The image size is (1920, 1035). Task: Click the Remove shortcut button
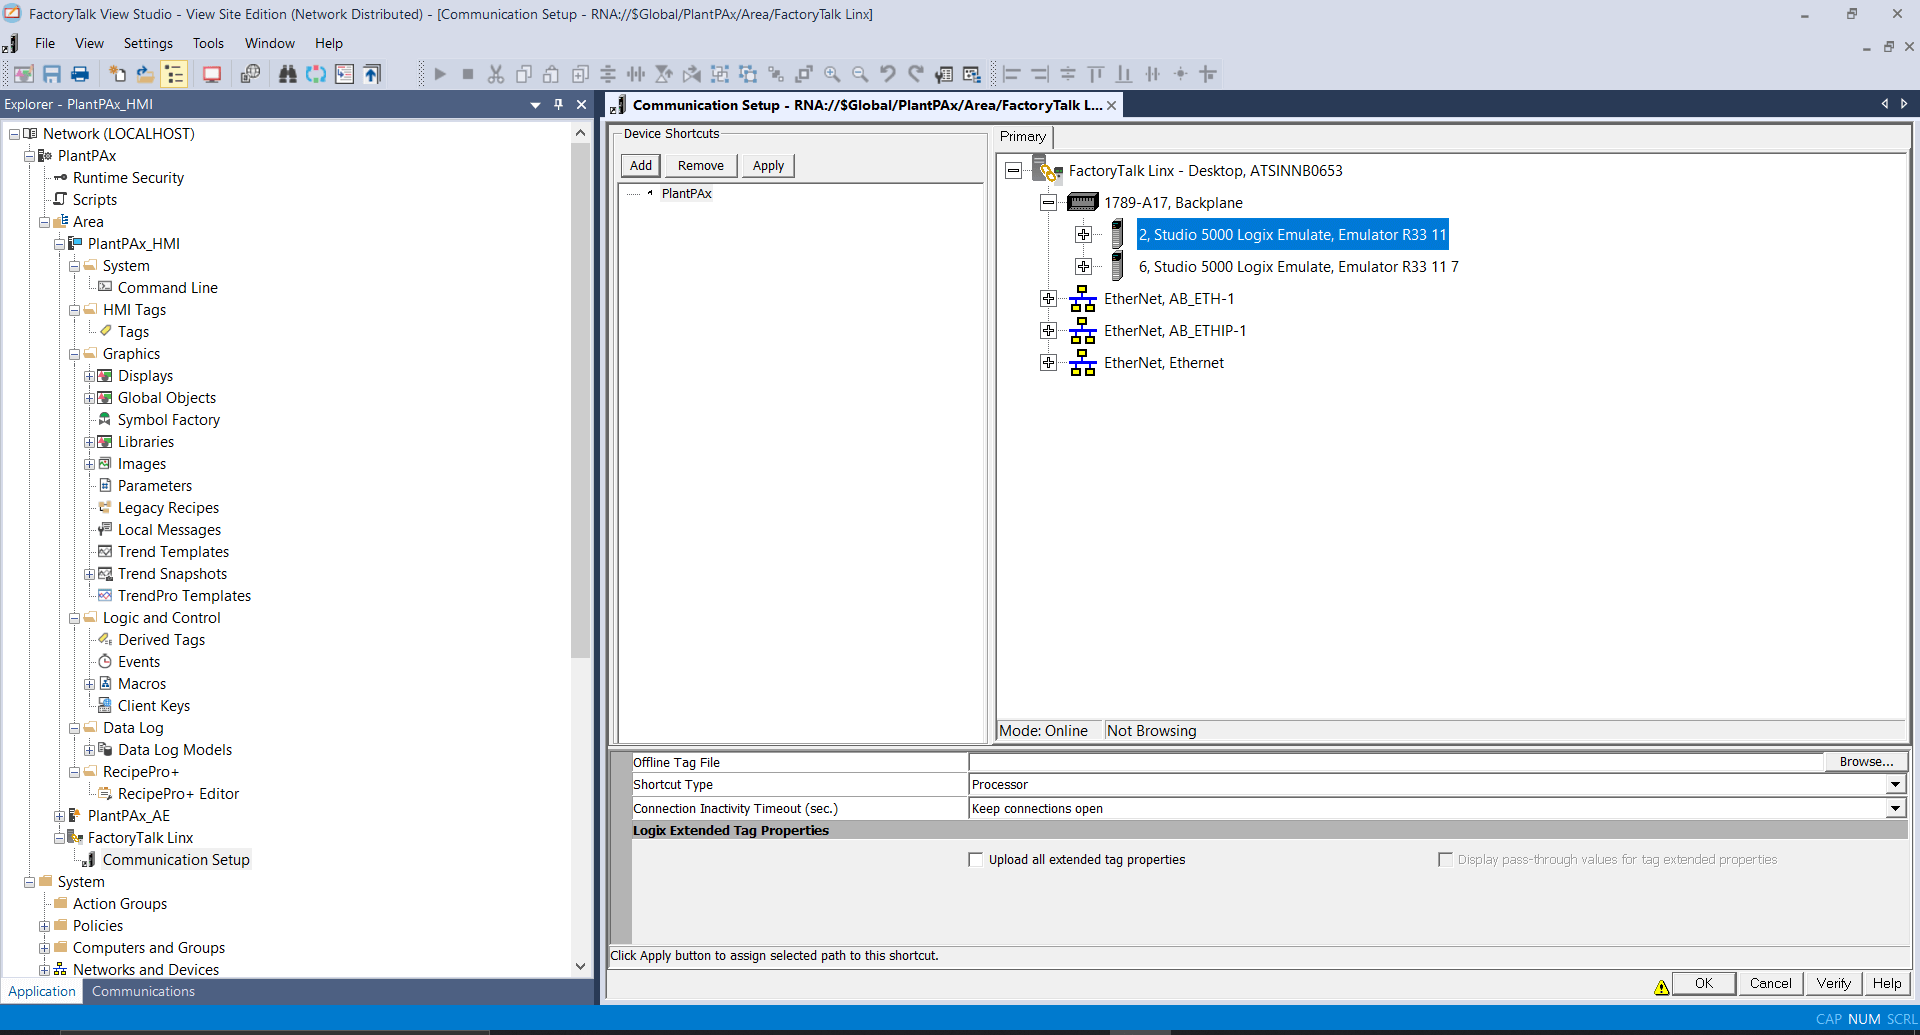click(701, 166)
